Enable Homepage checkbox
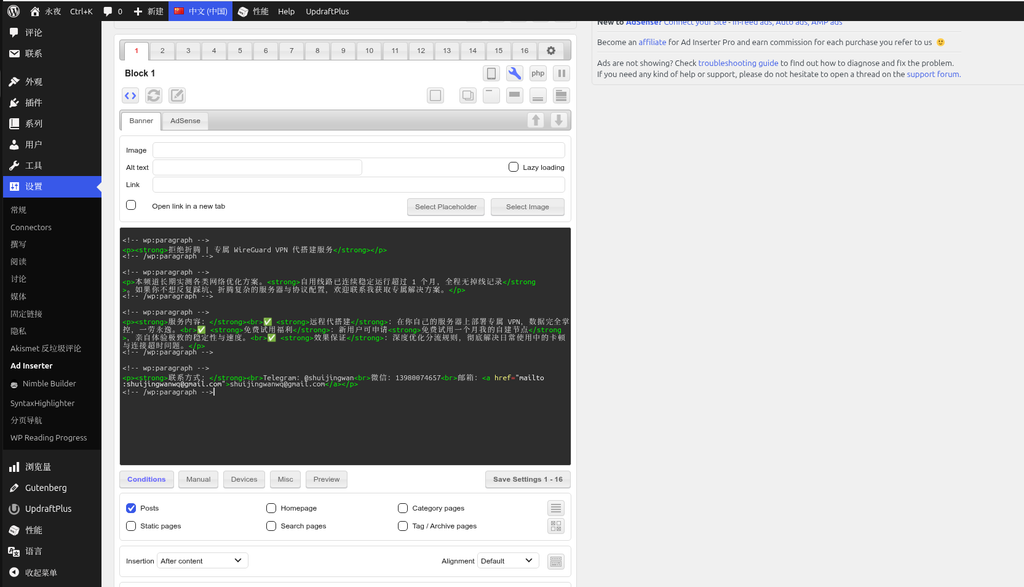The image size is (1024, 587). pos(271,508)
